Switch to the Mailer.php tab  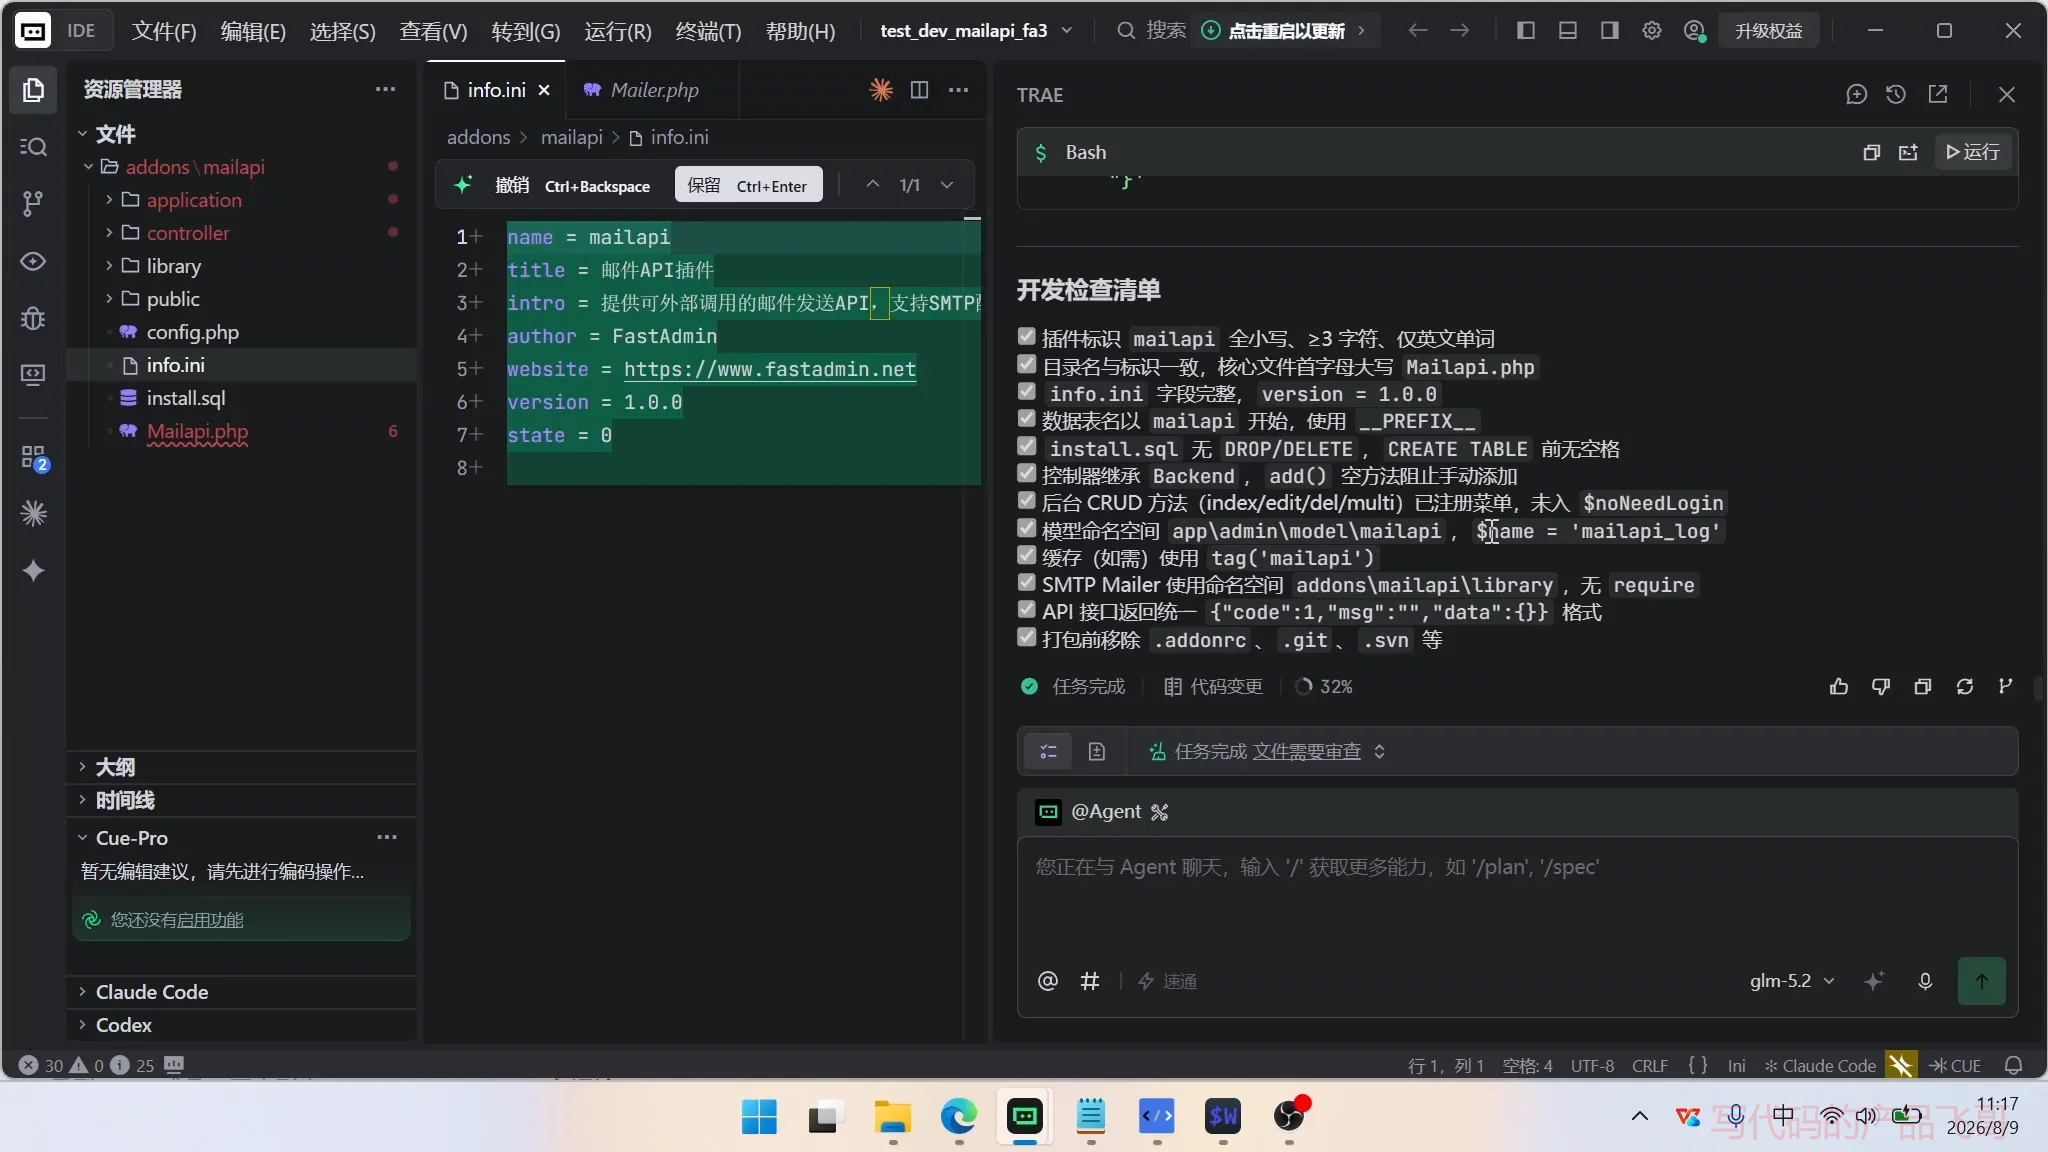(x=654, y=90)
